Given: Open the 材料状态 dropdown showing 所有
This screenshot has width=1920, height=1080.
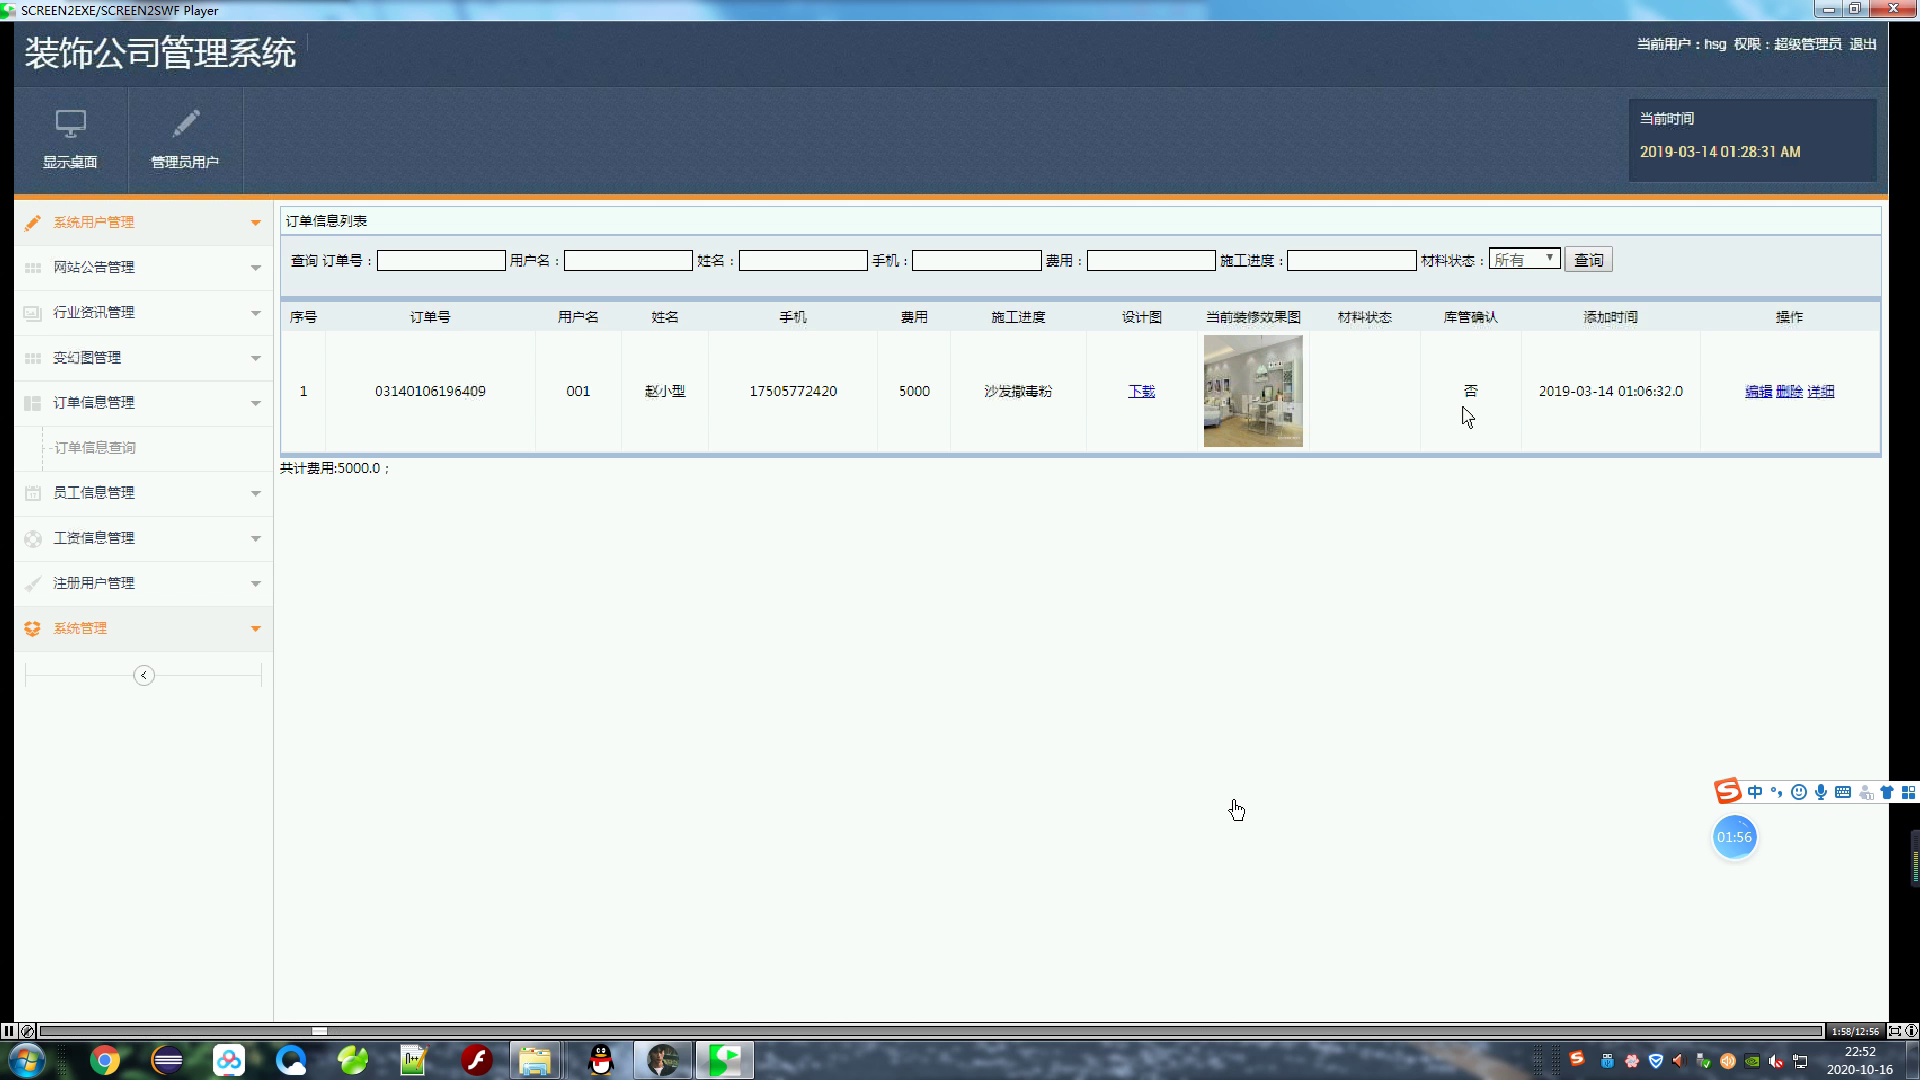Looking at the screenshot, I should pos(1524,260).
